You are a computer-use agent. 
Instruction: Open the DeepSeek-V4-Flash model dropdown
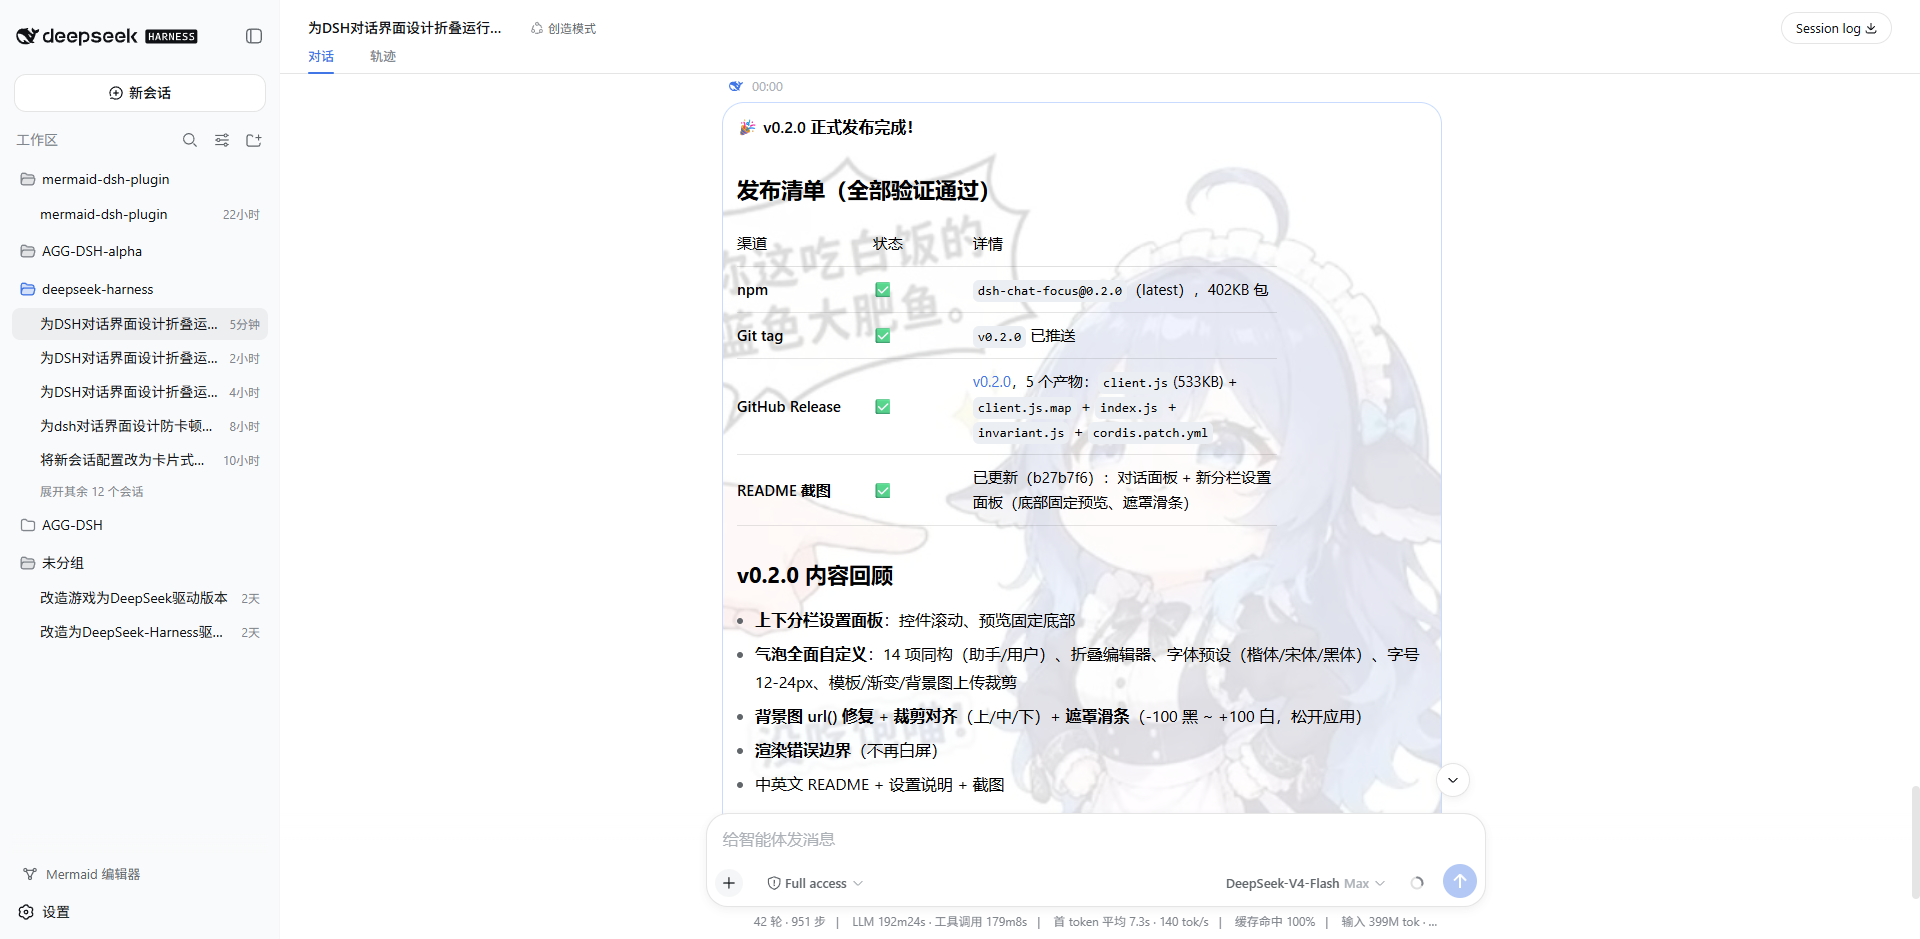pyautogui.click(x=1305, y=883)
